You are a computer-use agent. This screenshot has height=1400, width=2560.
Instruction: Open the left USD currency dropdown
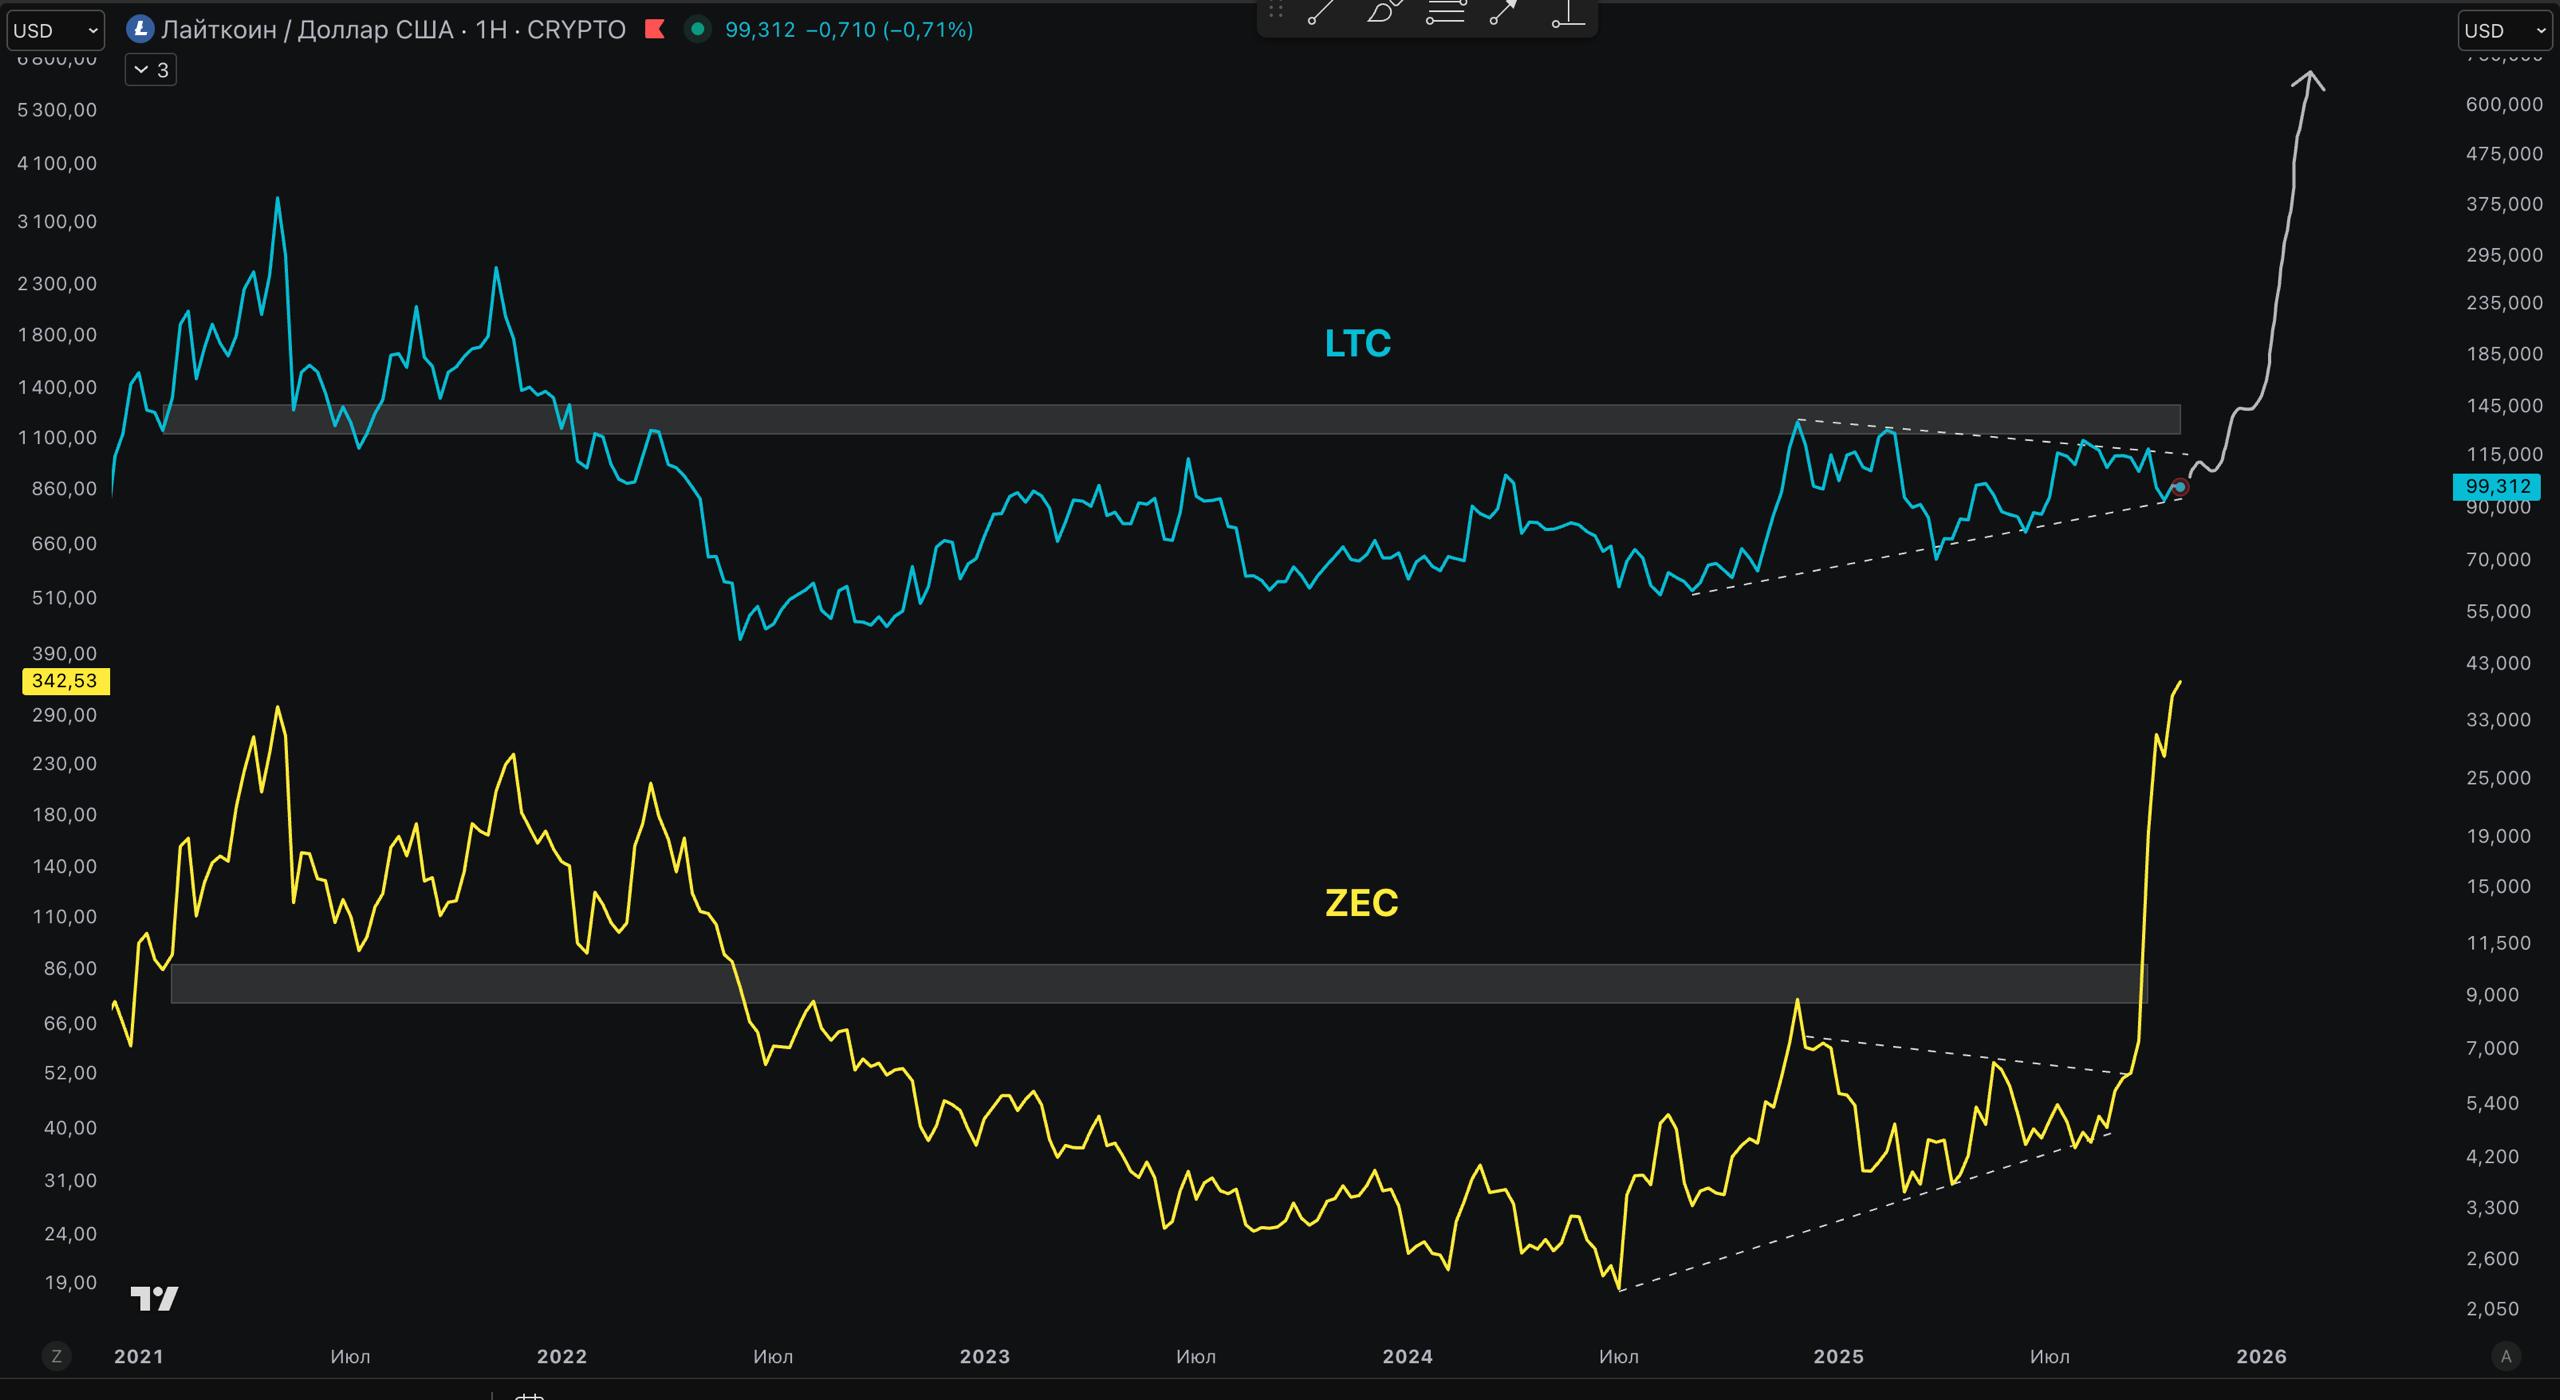tap(55, 30)
